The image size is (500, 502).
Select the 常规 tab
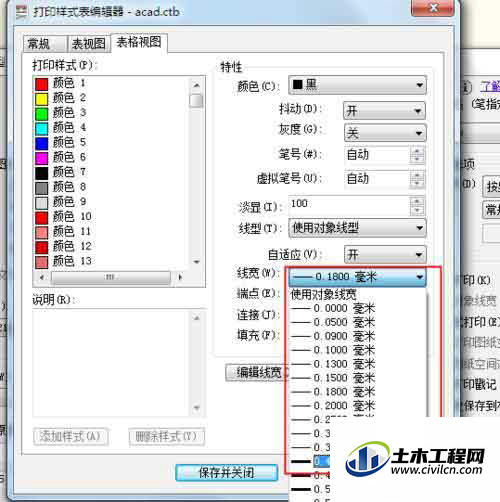pyautogui.click(x=45, y=44)
